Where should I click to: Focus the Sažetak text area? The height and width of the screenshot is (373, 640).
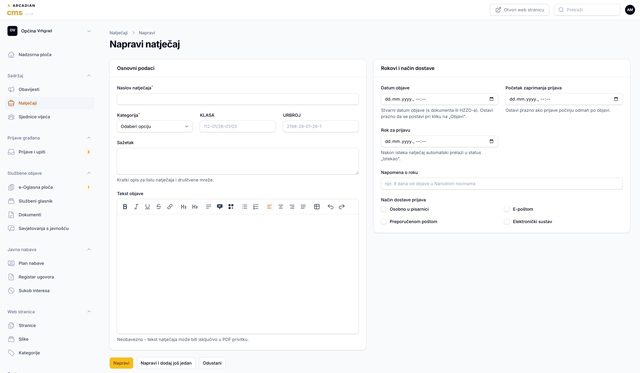click(238, 161)
